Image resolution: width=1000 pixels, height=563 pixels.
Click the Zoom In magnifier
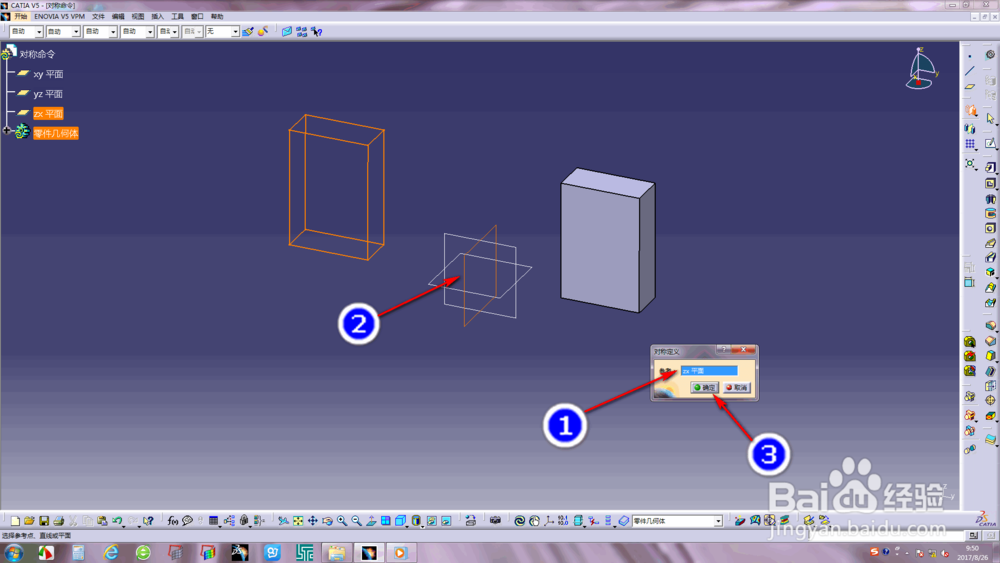tap(342, 521)
